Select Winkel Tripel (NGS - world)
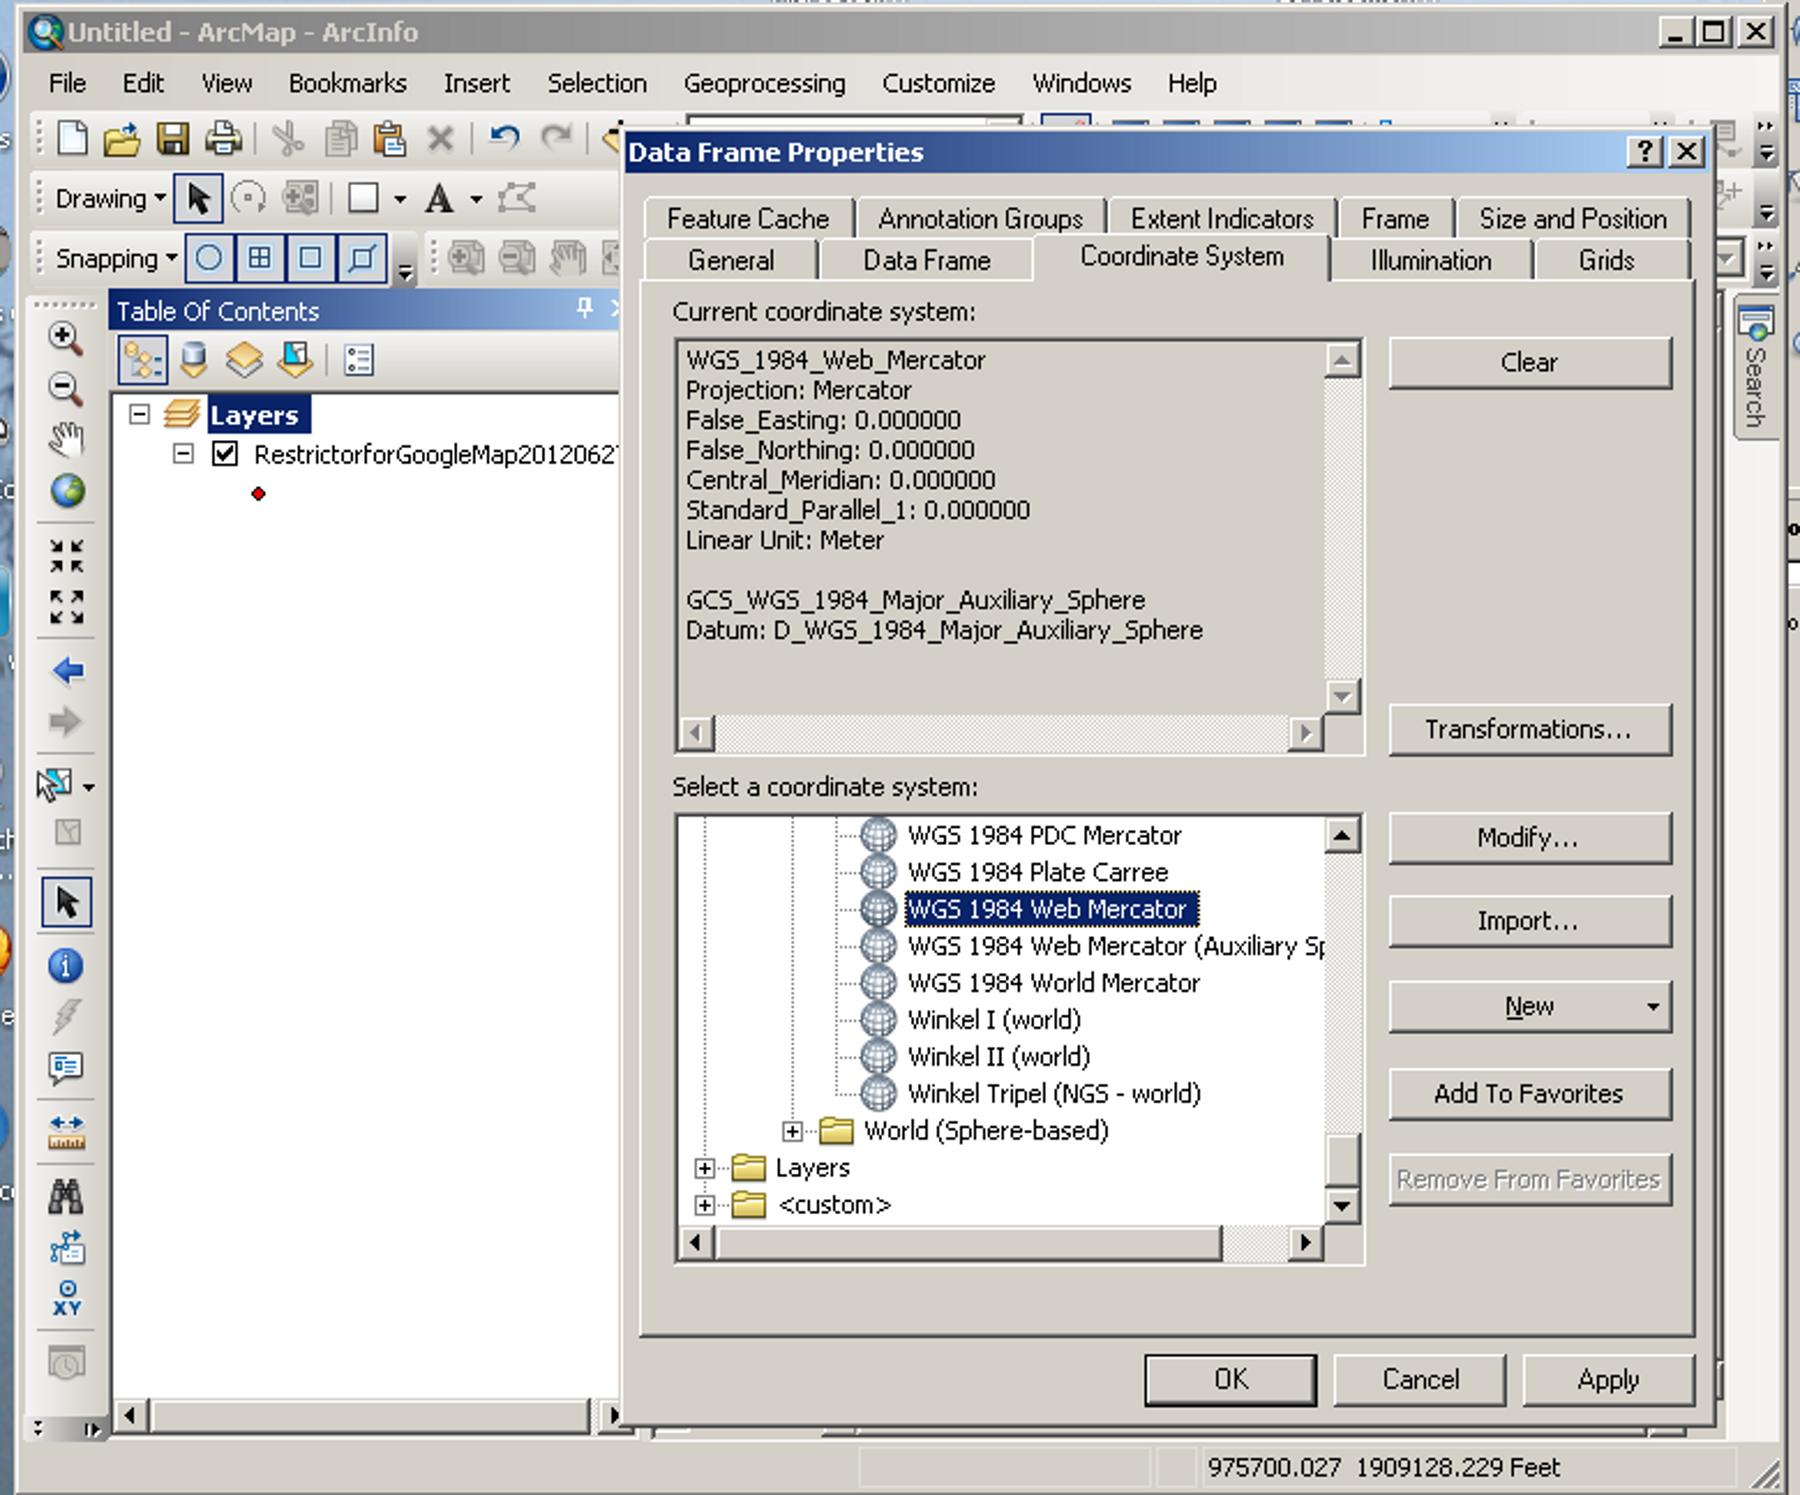The height and width of the screenshot is (1495, 1800). 1054,1094
